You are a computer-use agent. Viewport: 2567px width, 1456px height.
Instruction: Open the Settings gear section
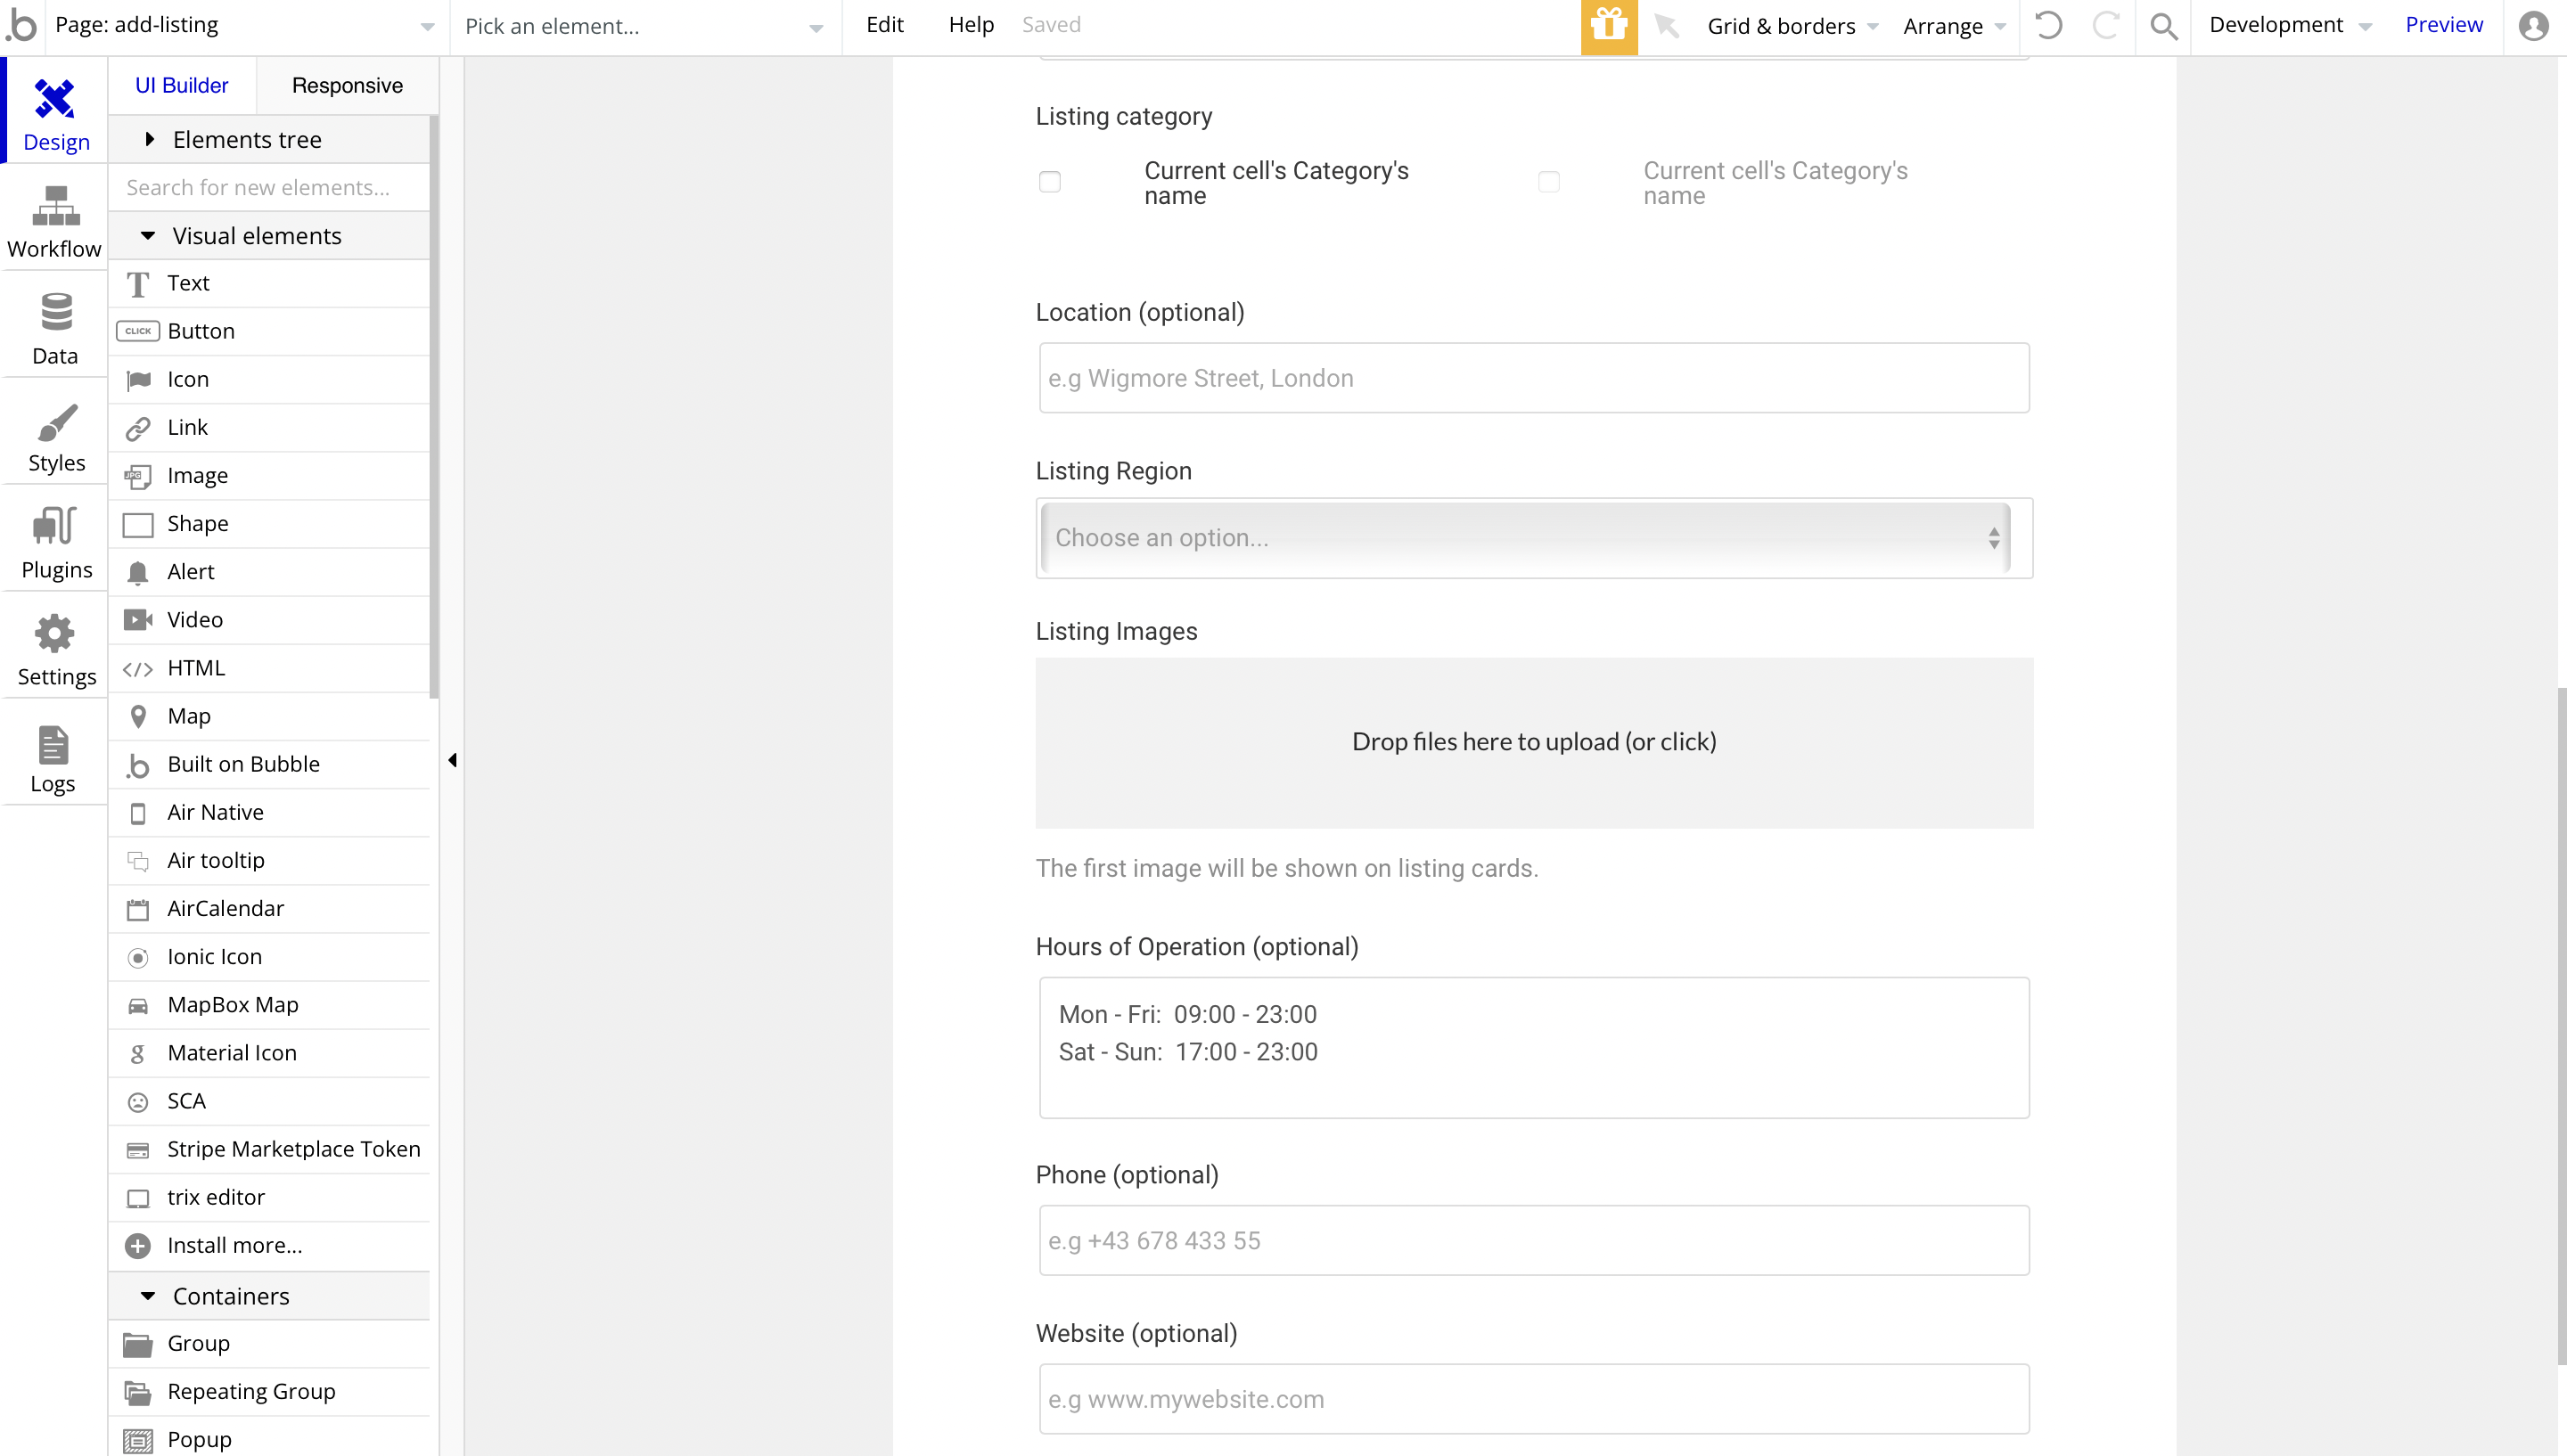coord(54,651)
